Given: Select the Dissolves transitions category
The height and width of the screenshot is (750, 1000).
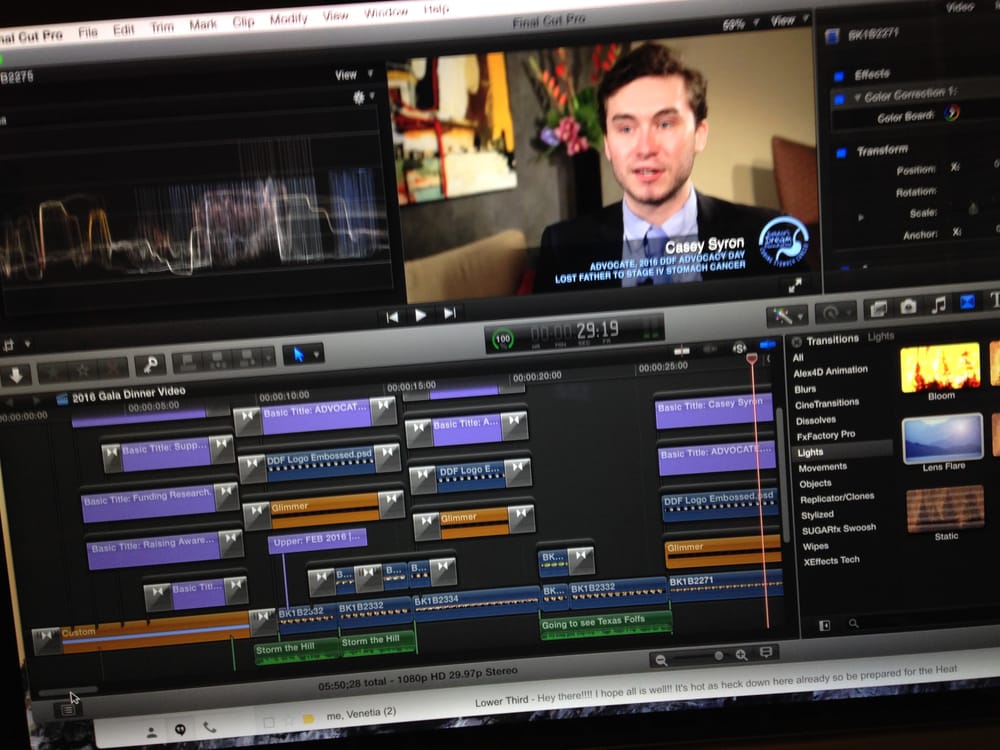Looking at the screenshot, I should click(816, 420).
